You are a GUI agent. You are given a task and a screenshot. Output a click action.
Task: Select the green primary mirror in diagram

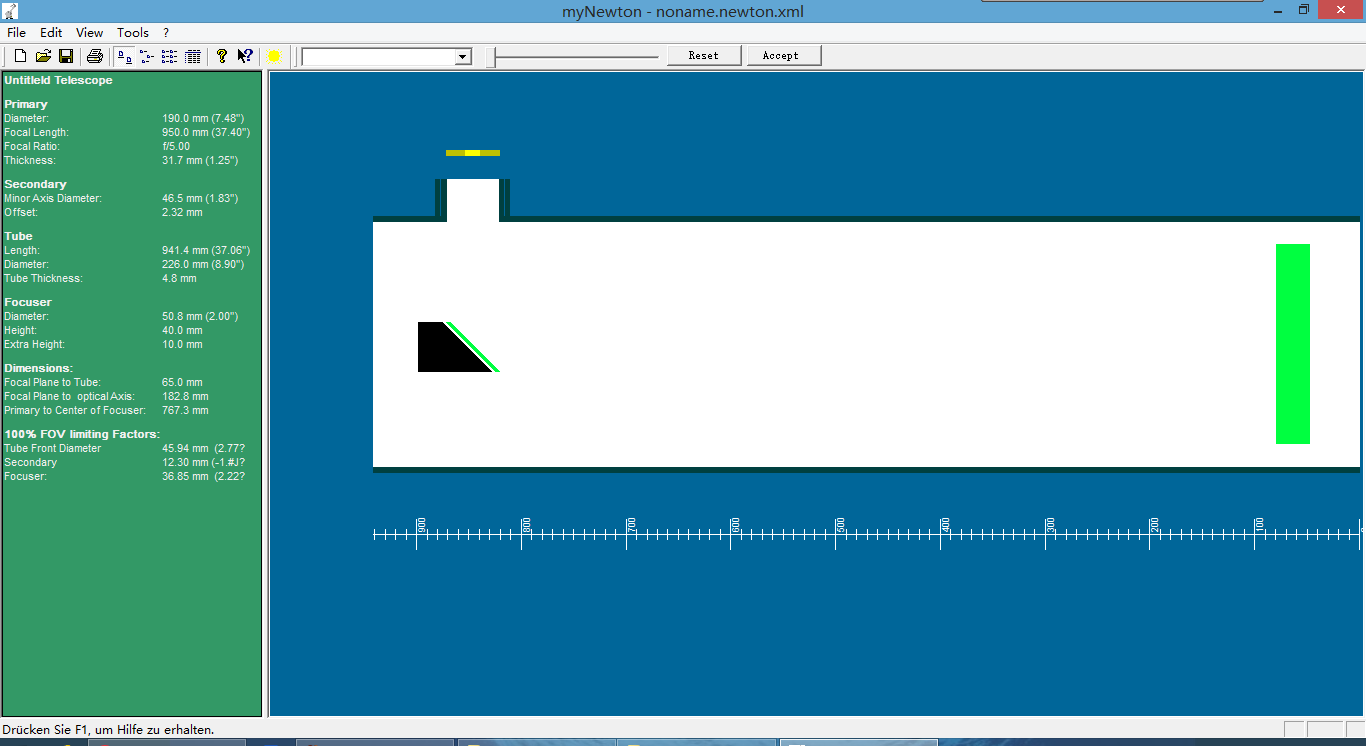click(x=1293, y=344)
